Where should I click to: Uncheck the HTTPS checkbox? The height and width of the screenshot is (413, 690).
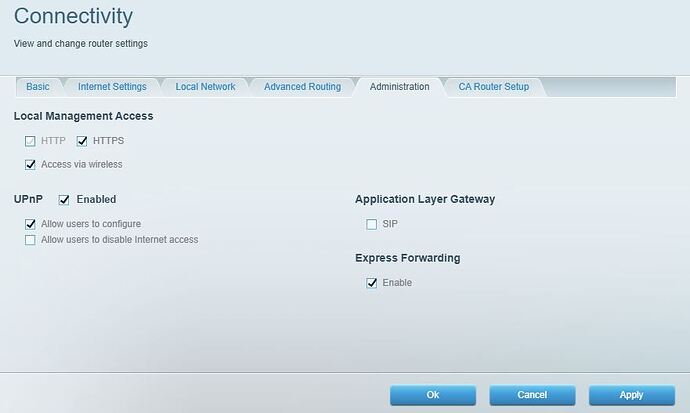tap(82, 141)
